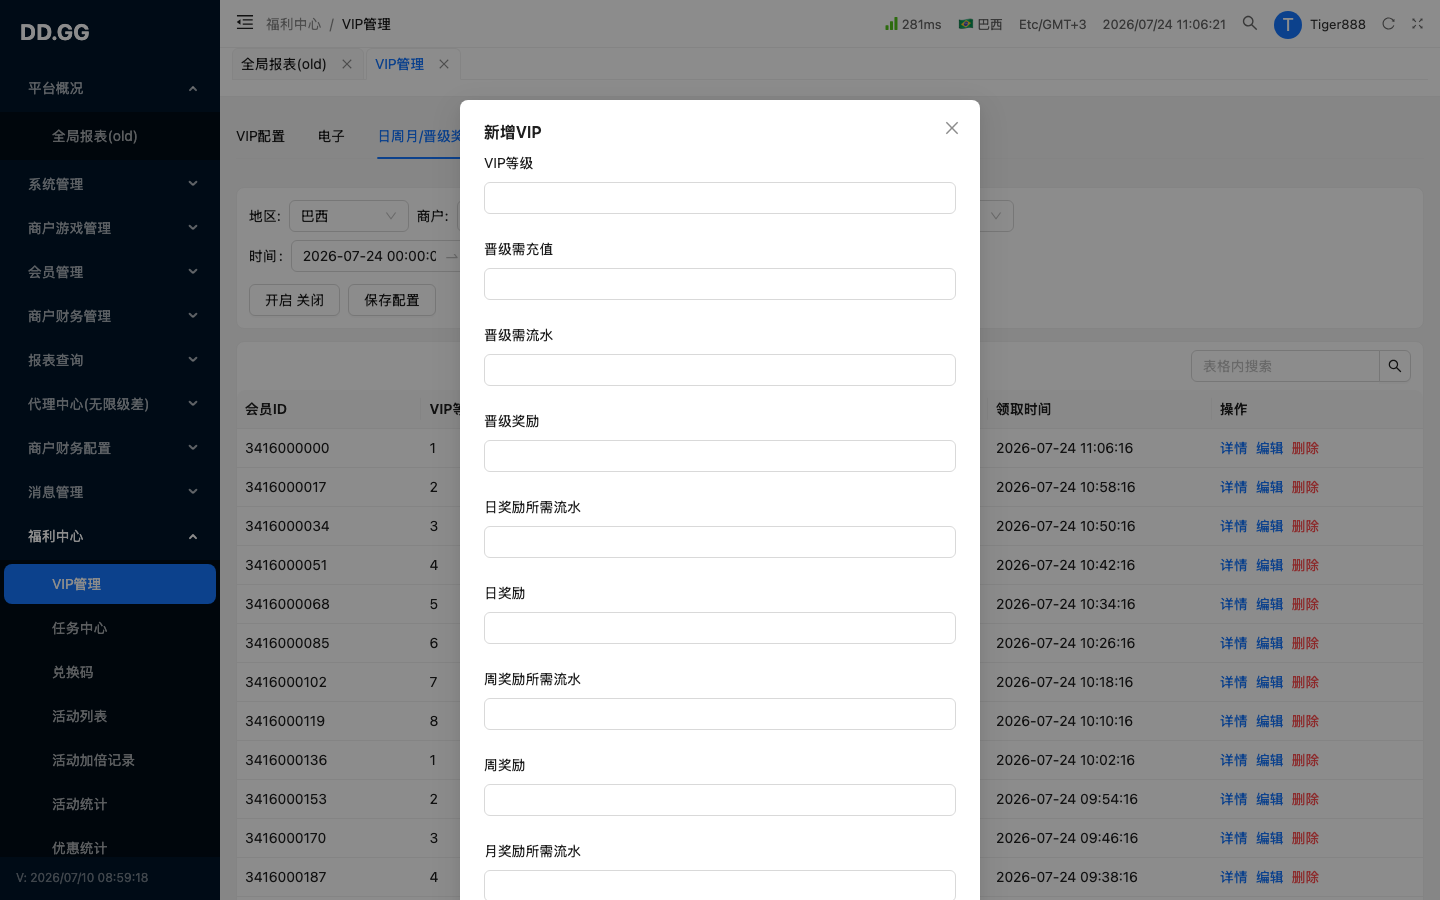Click the 281ms signal strength indicator

click(913, 24)
